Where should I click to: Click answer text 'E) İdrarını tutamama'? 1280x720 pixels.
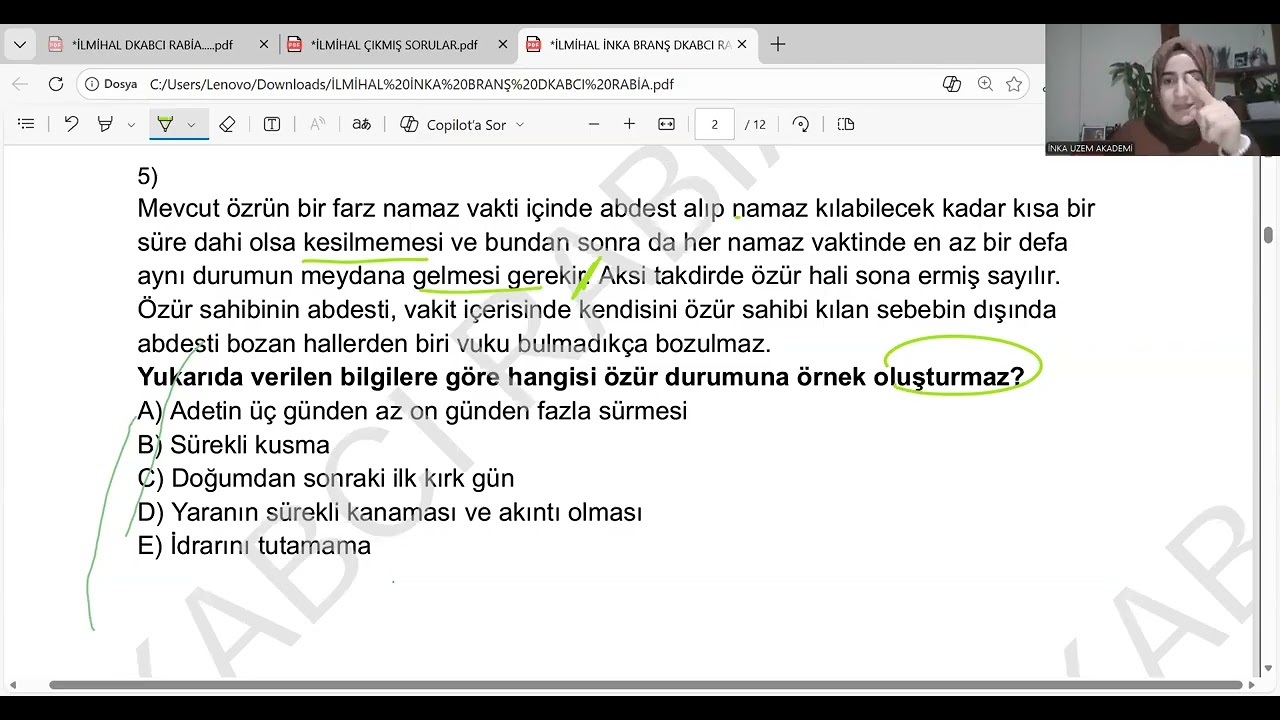pyautogui.click(x=254, y=546)
